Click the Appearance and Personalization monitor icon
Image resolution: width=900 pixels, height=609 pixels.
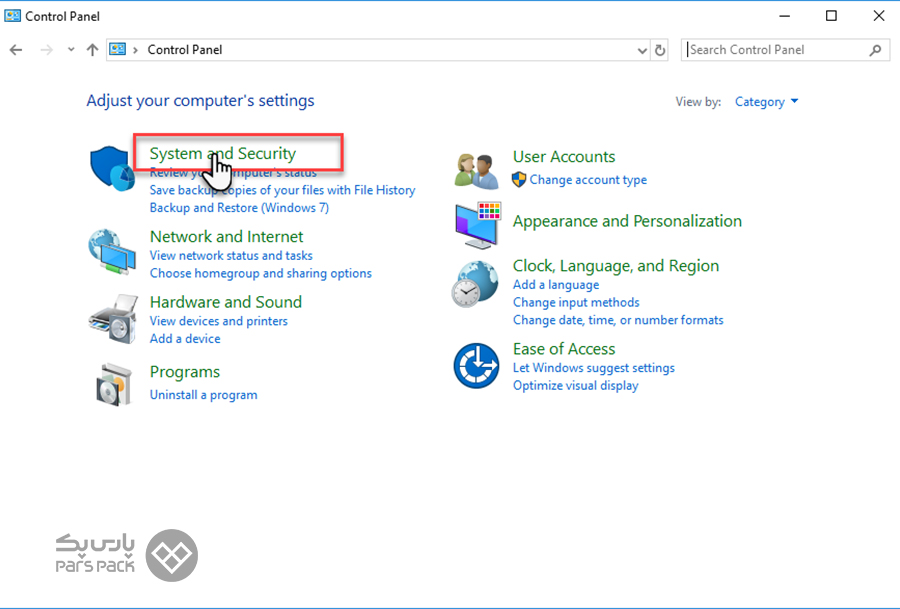(x=478, y=225)
